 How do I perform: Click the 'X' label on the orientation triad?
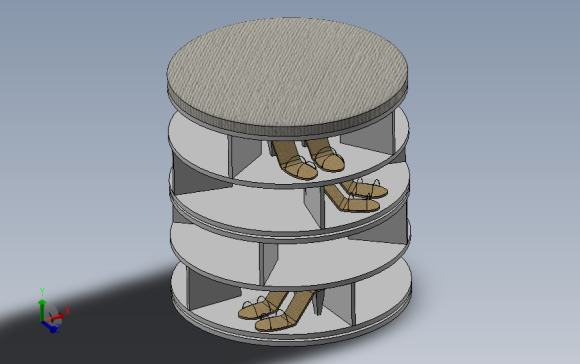[x=67, y=311]
